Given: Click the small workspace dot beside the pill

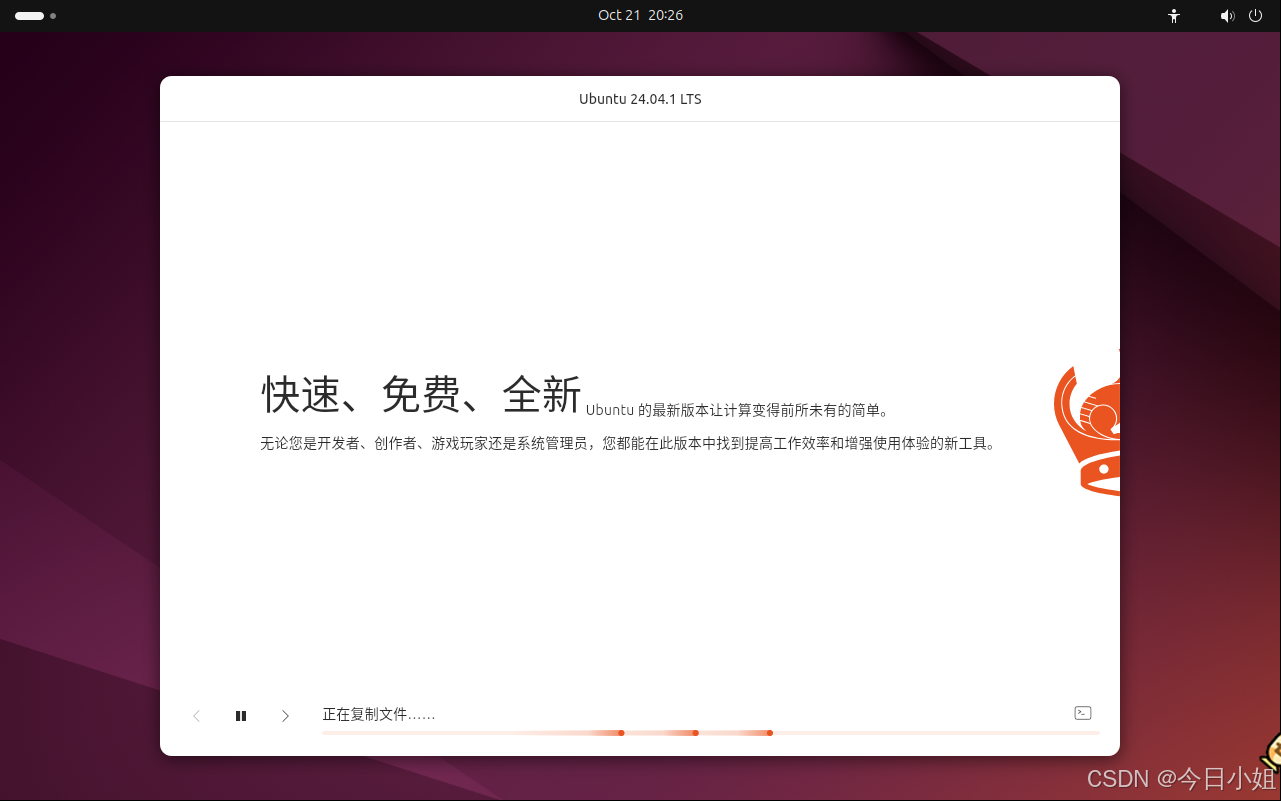Looking at the screenshot, I should coord(52,17).
